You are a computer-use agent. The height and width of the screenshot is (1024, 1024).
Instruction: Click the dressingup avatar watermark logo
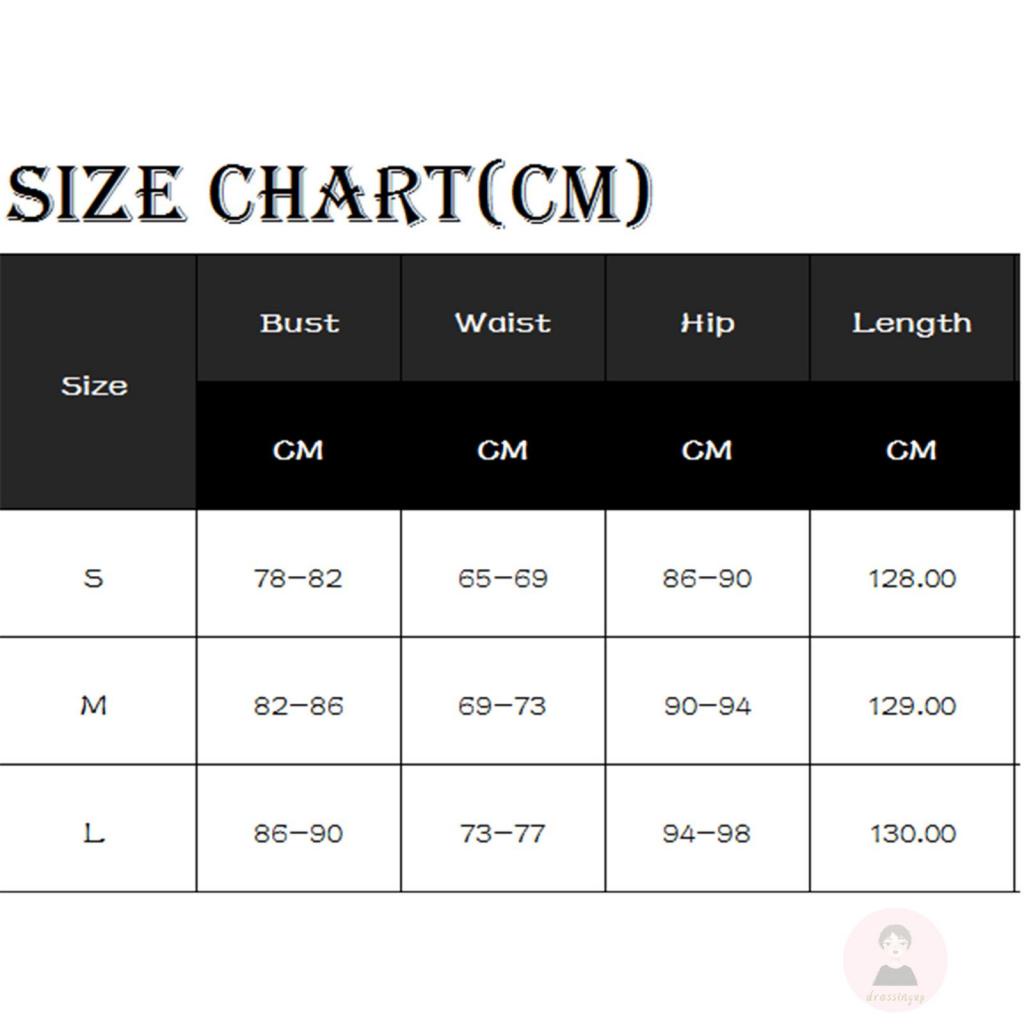[895, 959]
